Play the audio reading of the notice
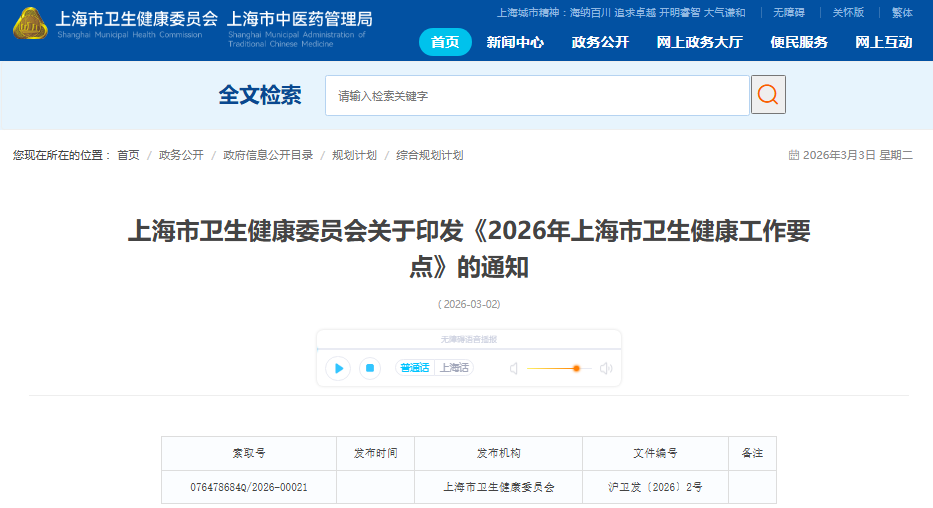Screen dimensions: 933x508 click(338, 368)
